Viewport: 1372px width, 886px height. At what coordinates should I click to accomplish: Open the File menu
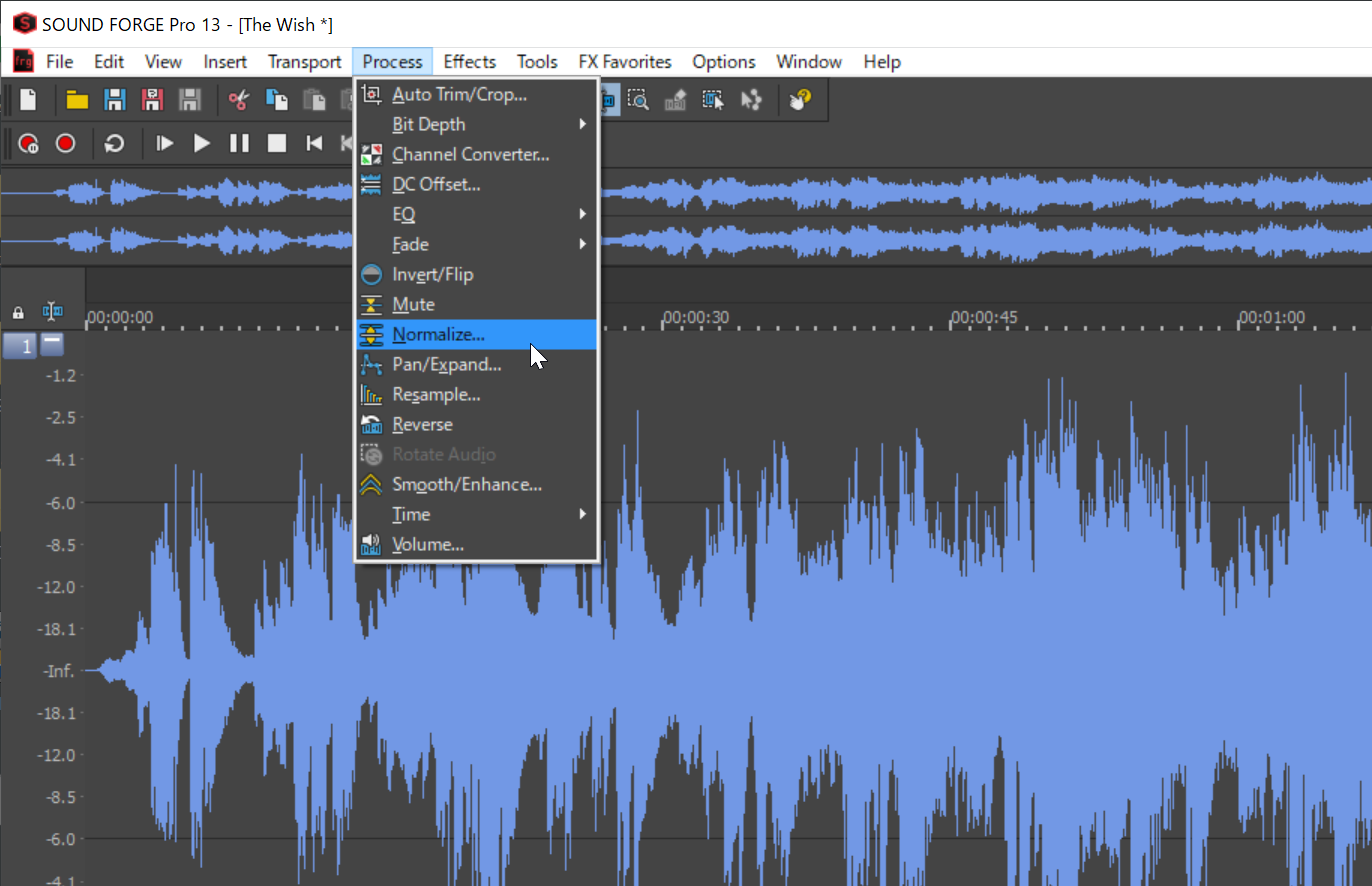coord(60,62)
